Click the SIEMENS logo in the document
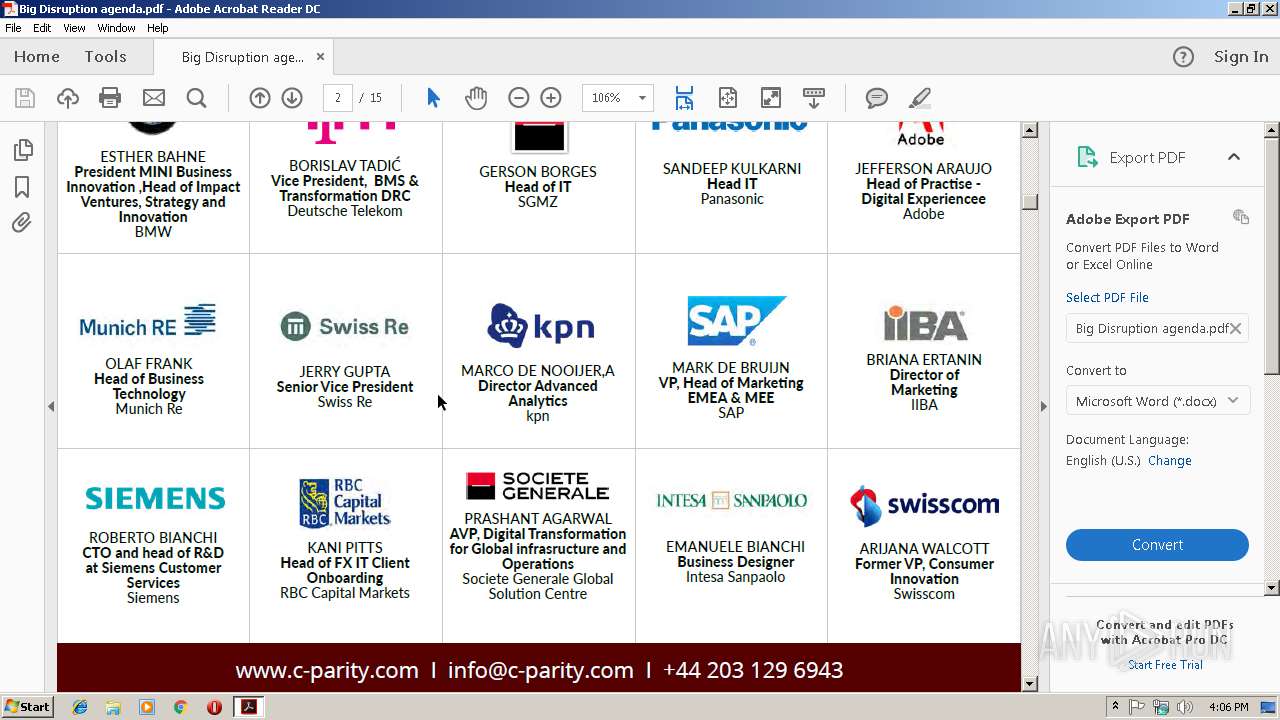The width and height of the screenshot is (1280, 720). 155,498
